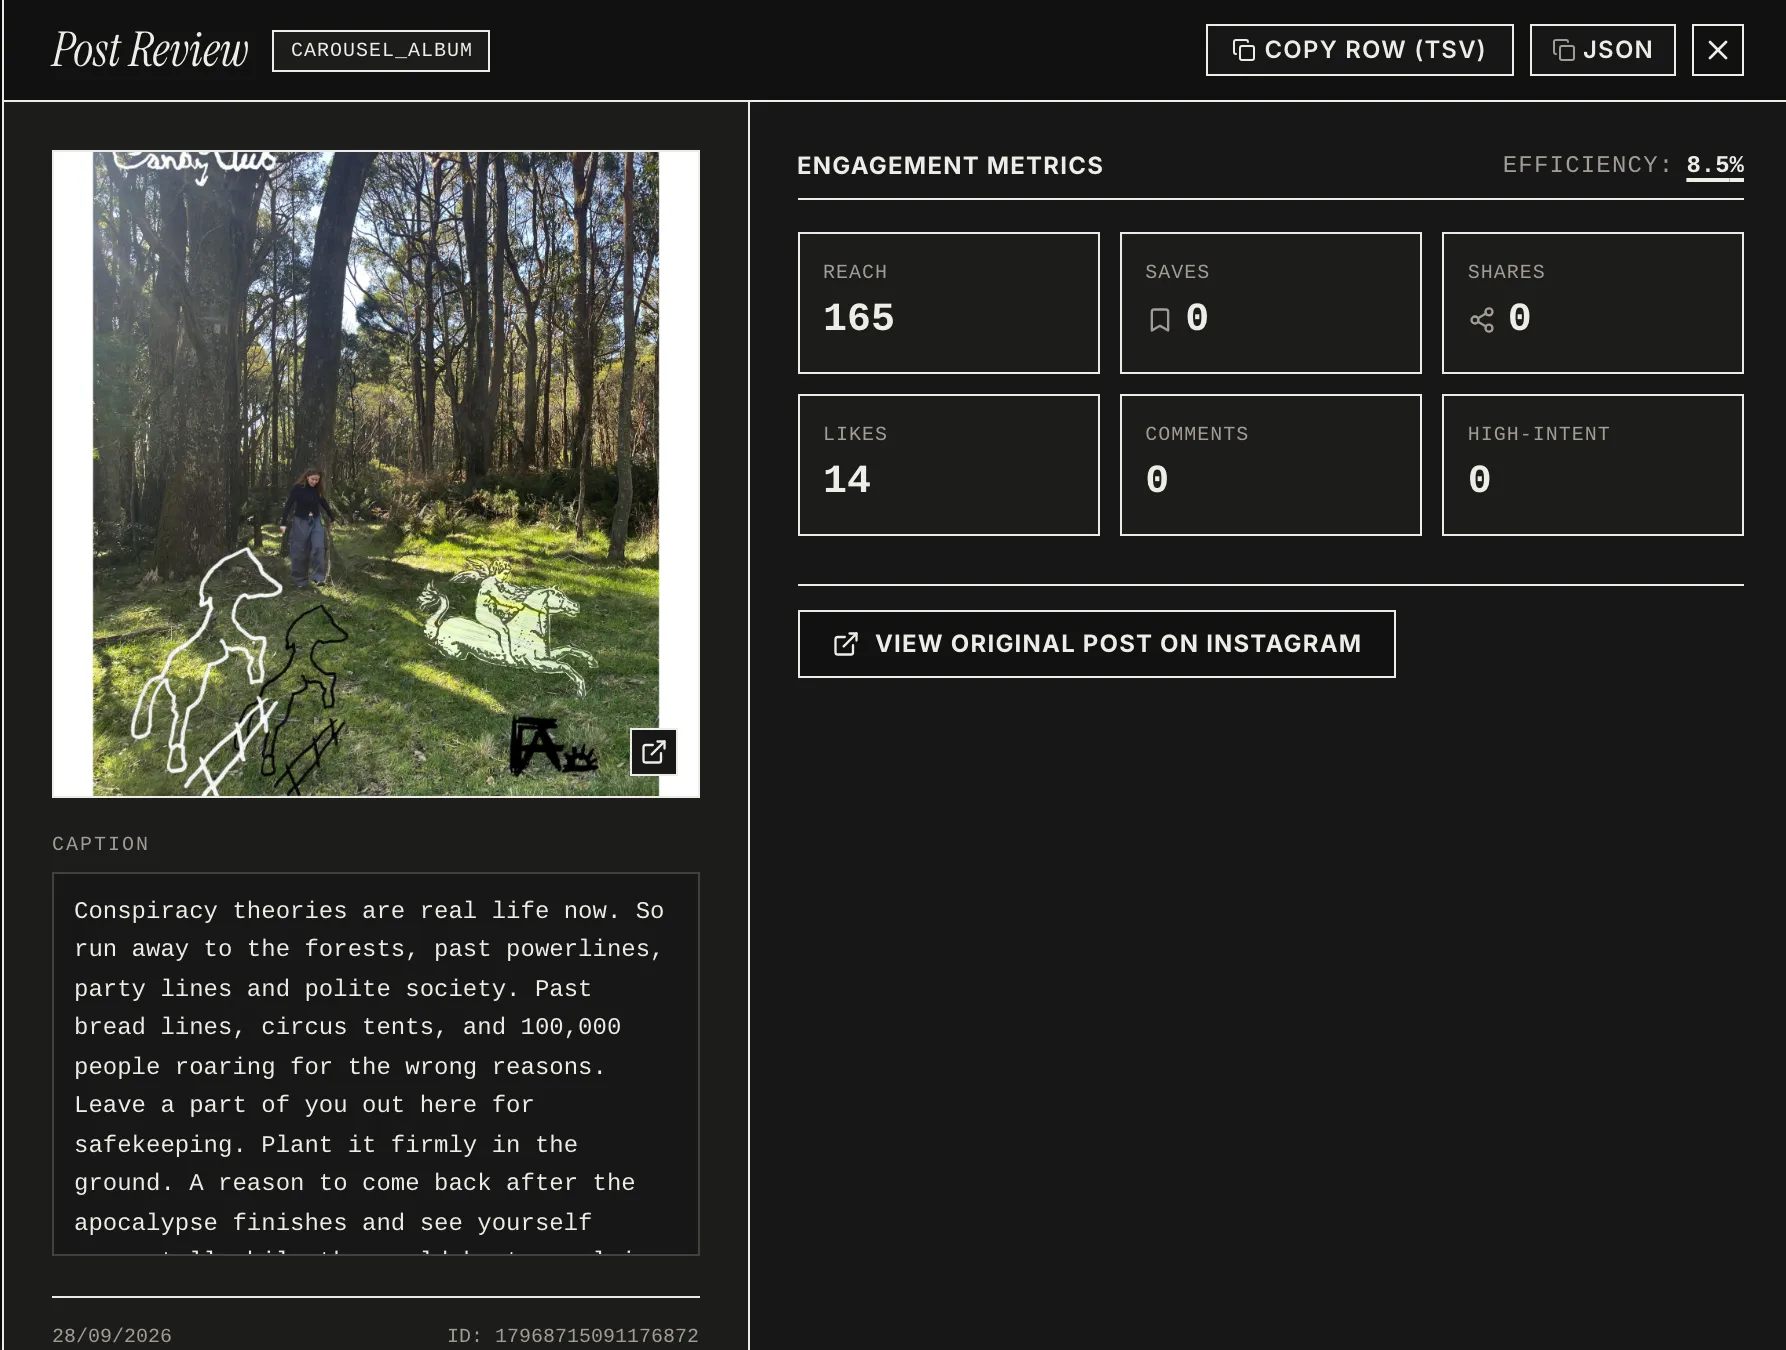Click the LIKES label

point(855,434)
